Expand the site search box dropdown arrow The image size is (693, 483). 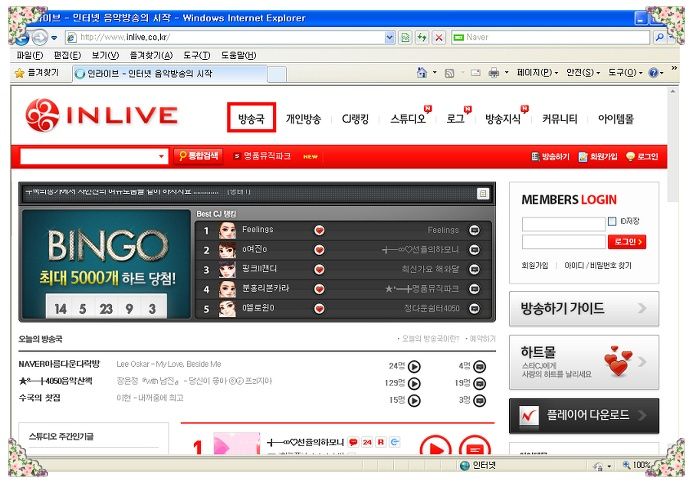pos(161,156)
